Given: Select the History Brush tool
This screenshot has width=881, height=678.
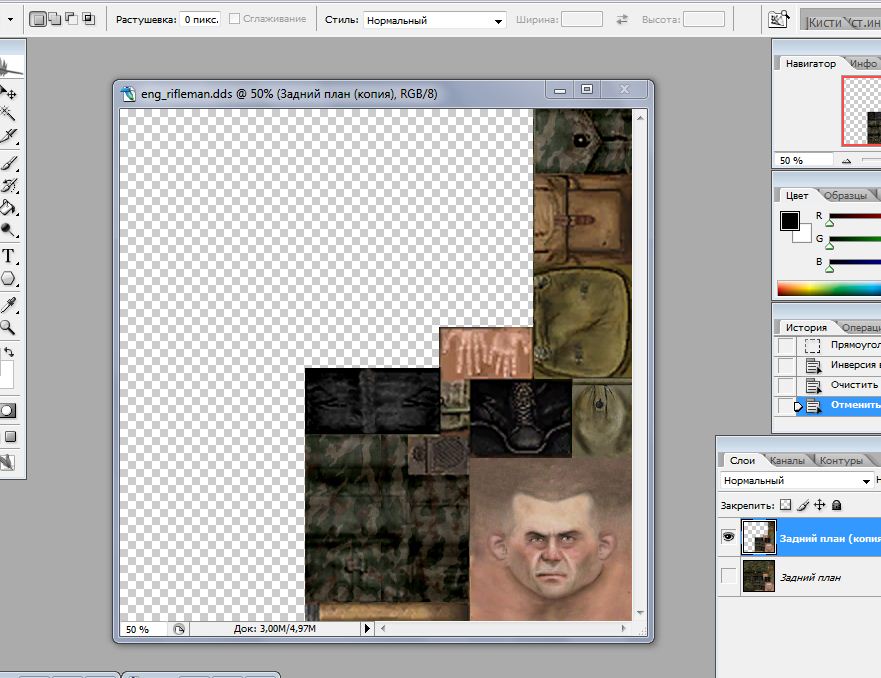Looking at the screenshot, I should pos(8,185).
